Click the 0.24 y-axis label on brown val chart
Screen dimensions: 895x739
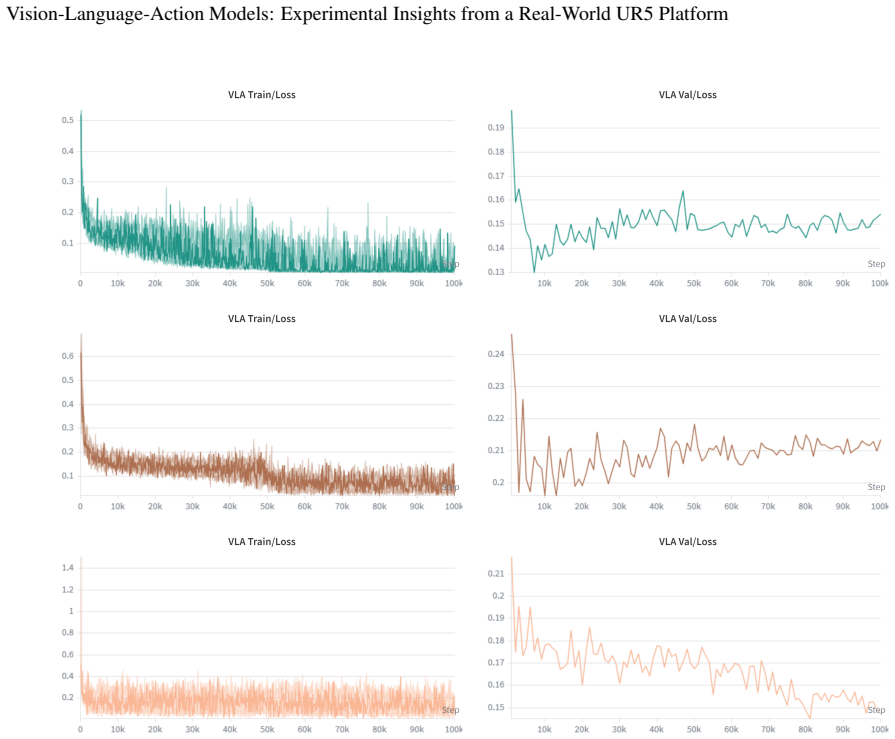pos(496,354)
